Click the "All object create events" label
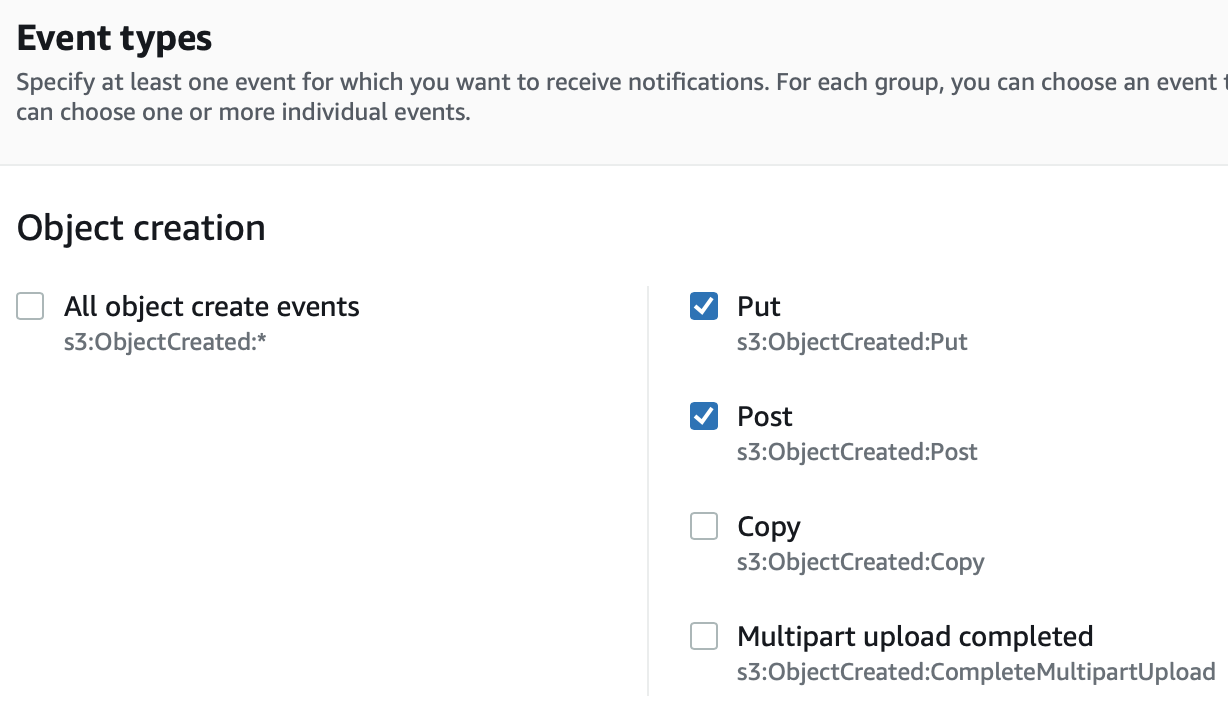Viewport: 1228px width, 702px height. click(211, 306)
